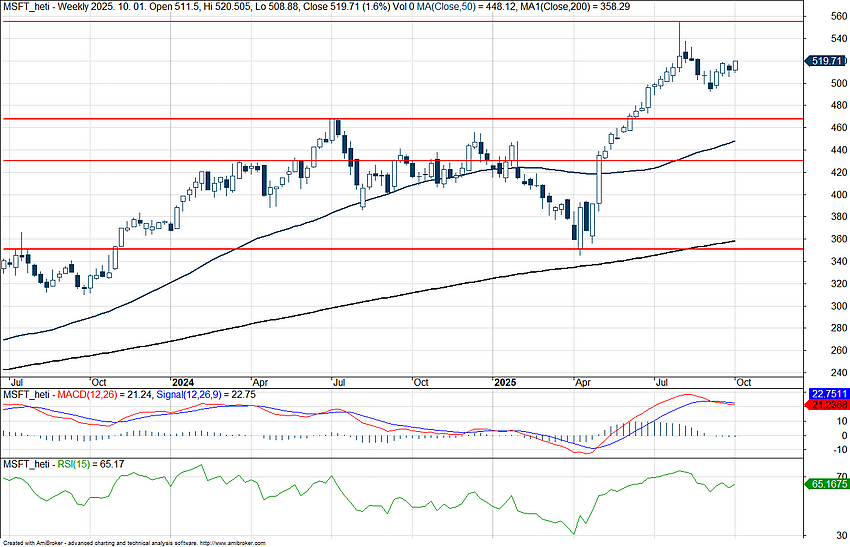
Task: Click the 2025 year label on time axis
Action: [504, 382]
